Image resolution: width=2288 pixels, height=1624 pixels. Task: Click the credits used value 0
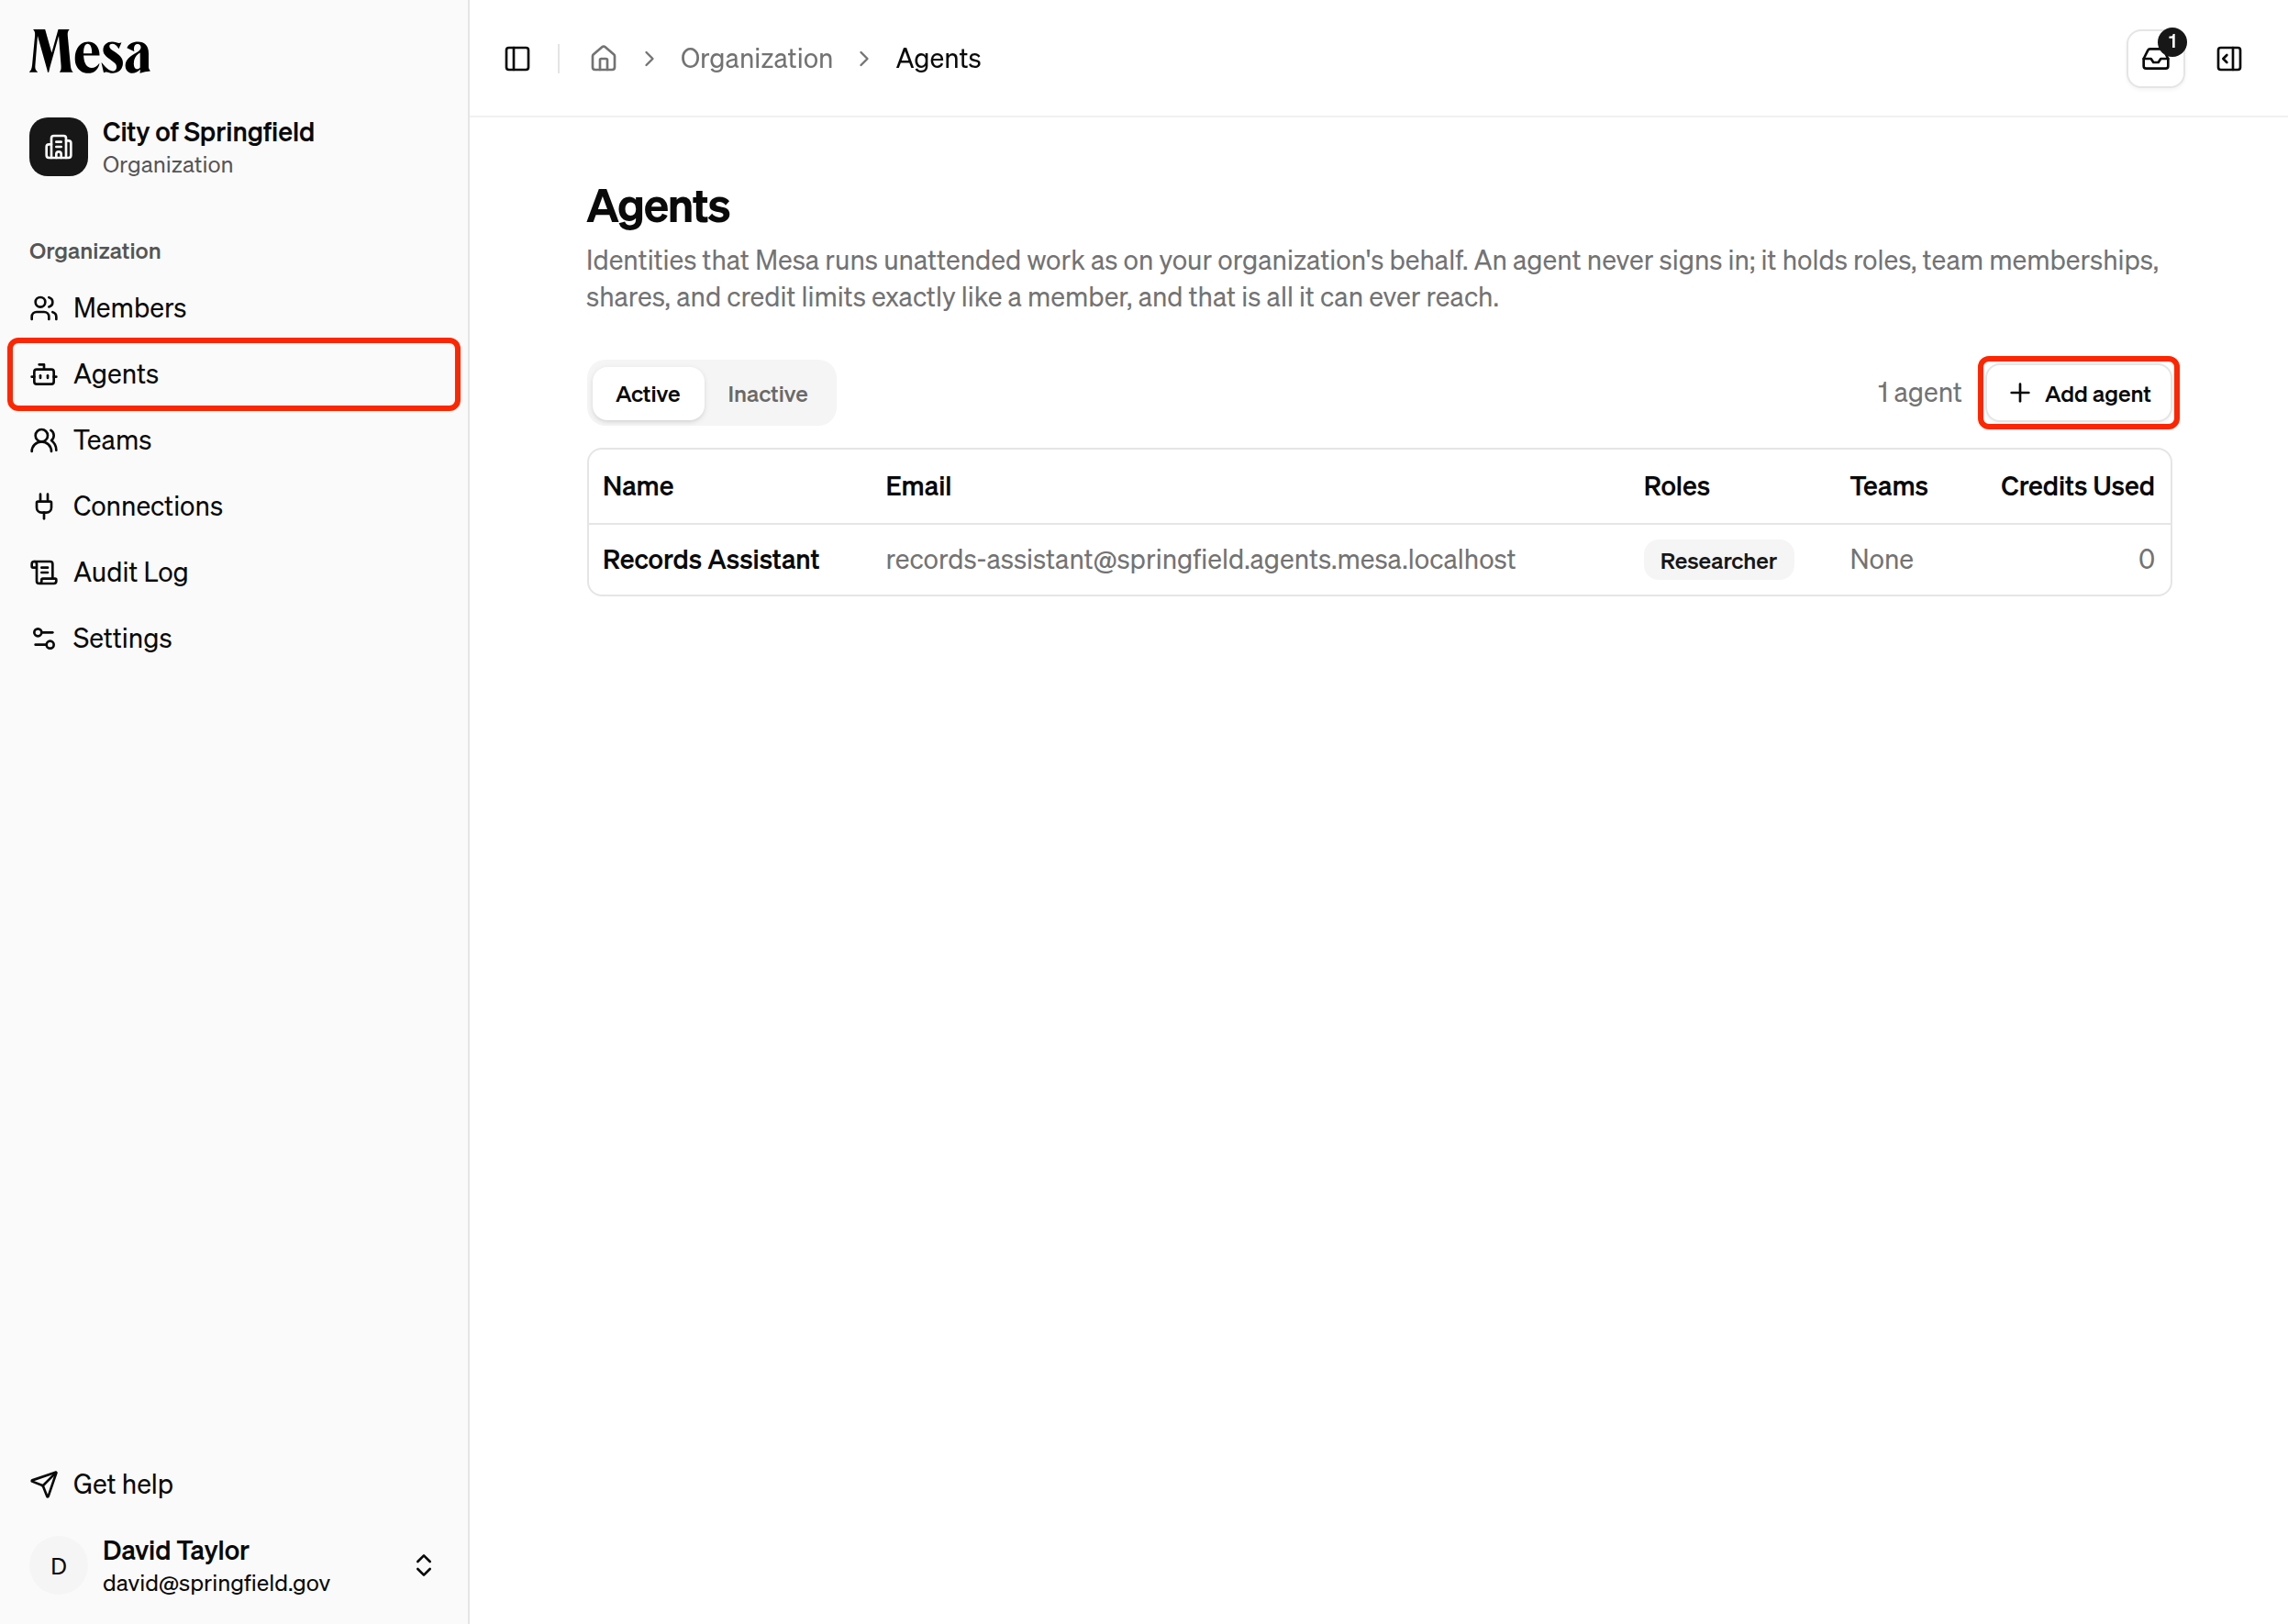pos(2146,560)
